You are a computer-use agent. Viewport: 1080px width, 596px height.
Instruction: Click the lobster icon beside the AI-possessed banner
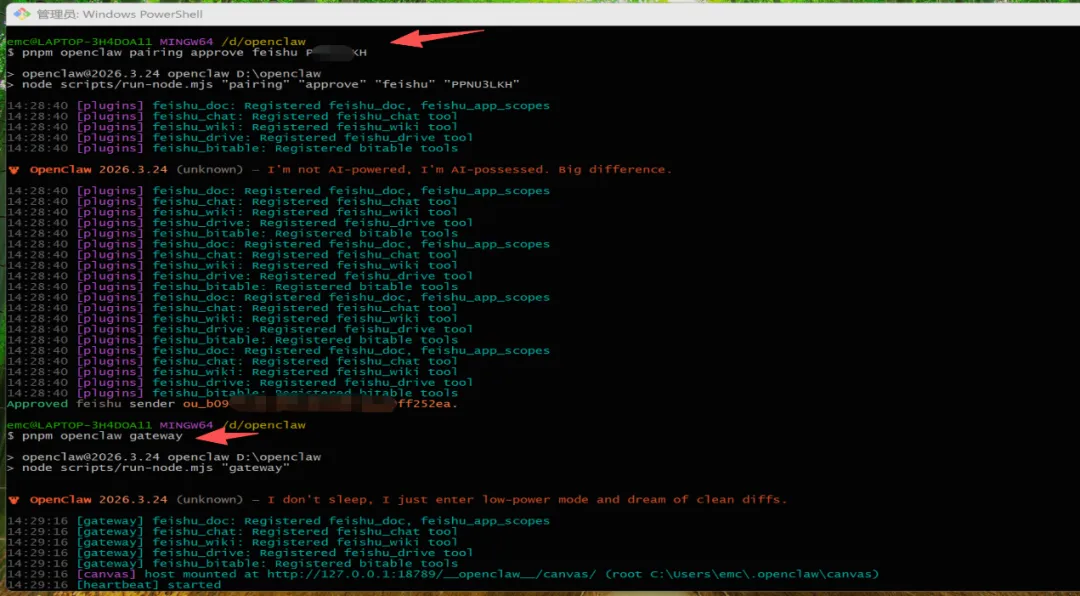click(x=14, y=169)
